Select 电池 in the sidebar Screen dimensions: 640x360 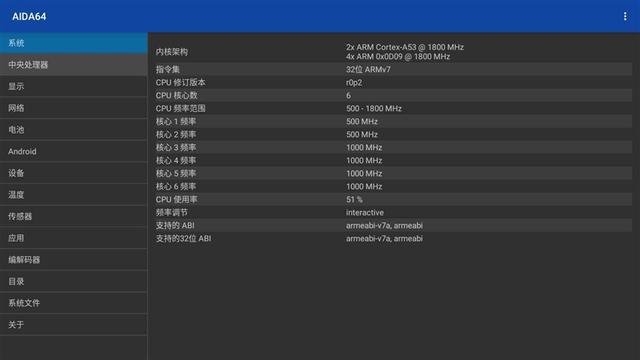click(x=73, y=129)
